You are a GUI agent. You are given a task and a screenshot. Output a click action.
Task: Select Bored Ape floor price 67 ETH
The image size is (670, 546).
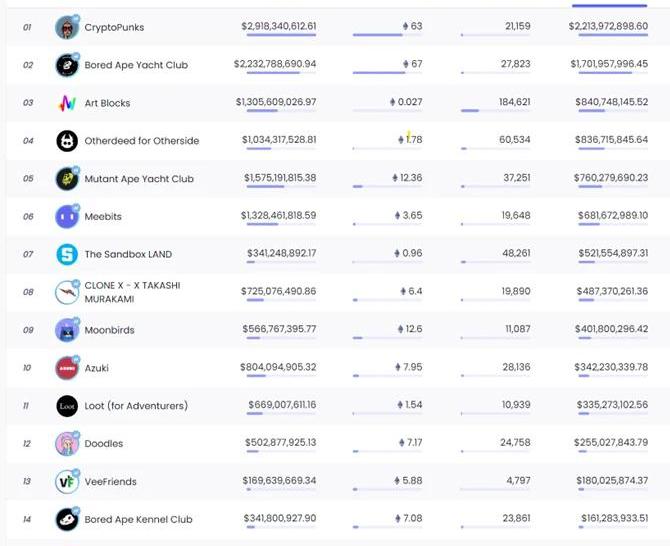[x=412, y=64]
